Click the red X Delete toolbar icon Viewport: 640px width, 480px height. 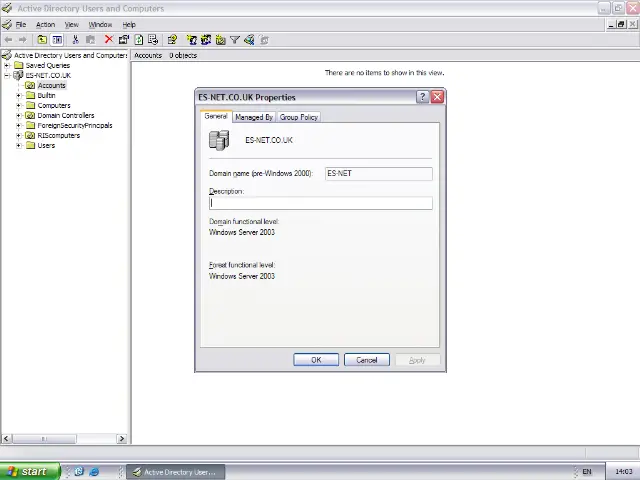109,40
